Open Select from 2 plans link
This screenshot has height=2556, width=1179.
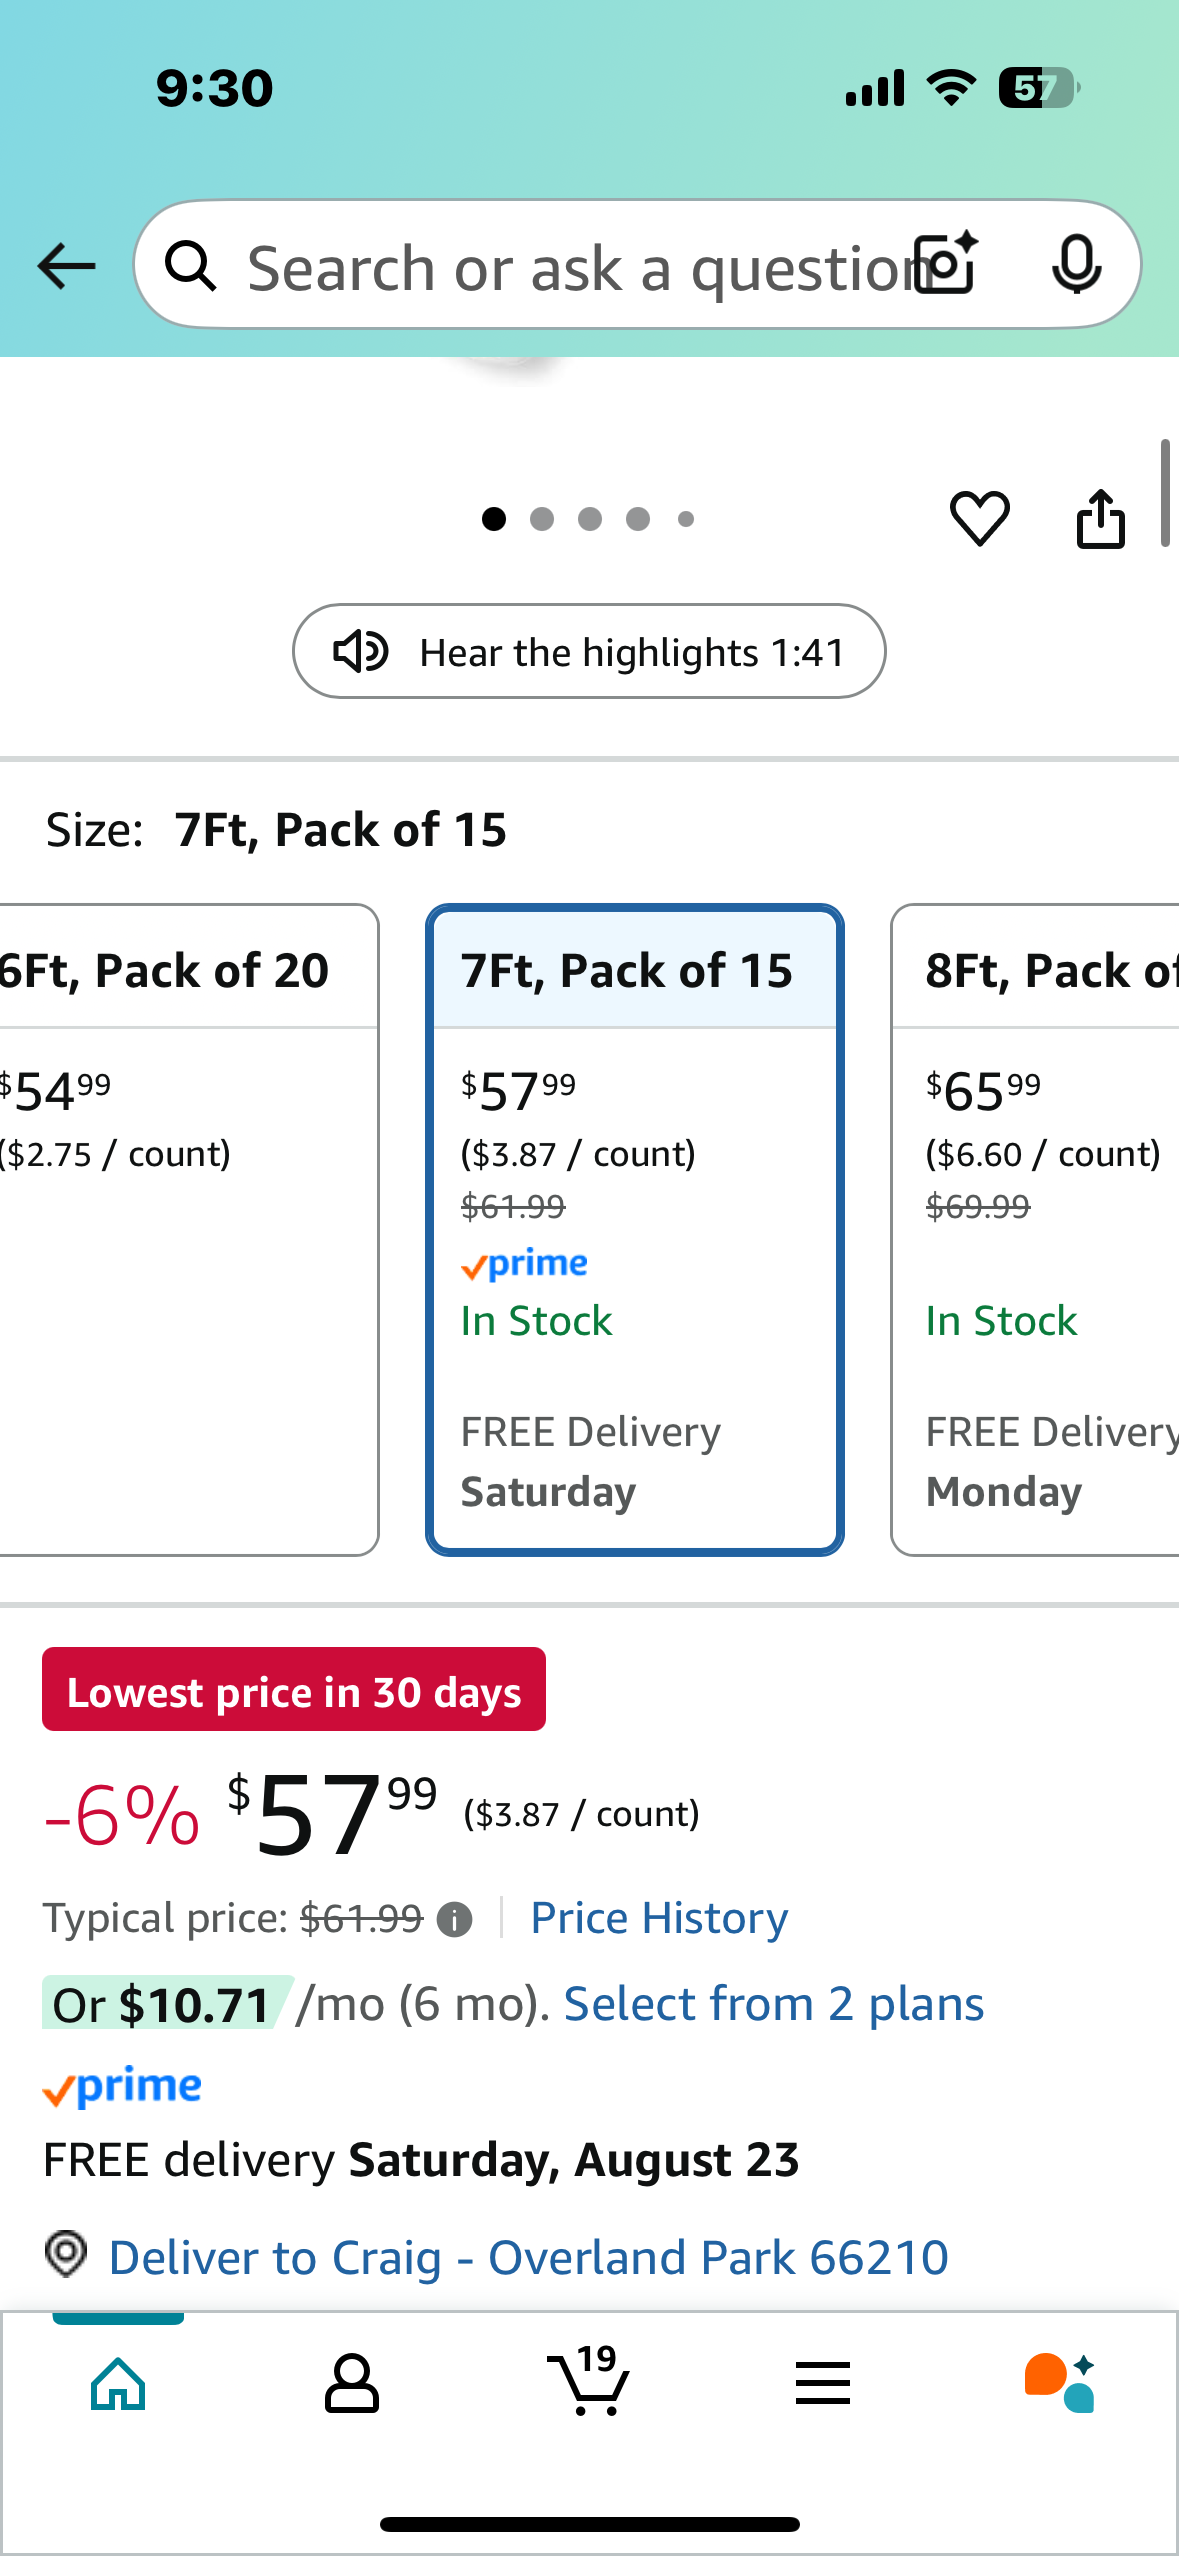(774, 2004)
